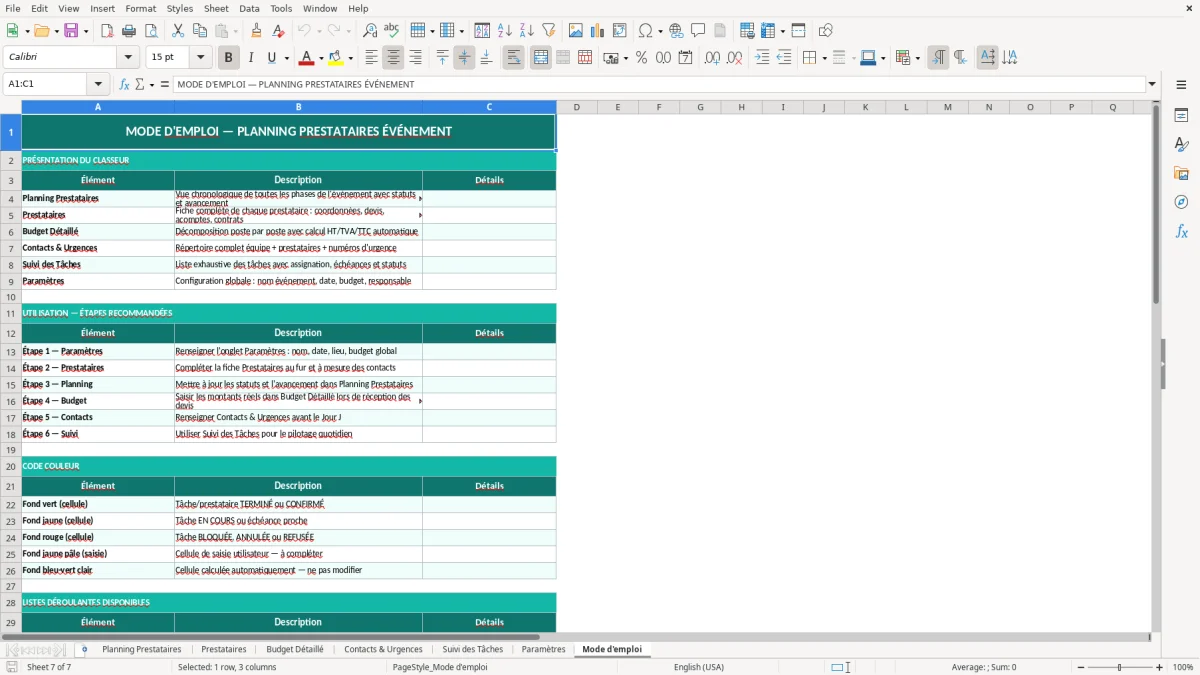Screen dimensions: 1200x675
Task: Switch to the Contacts & Urgences tab
Action: (x=383, y=649)
